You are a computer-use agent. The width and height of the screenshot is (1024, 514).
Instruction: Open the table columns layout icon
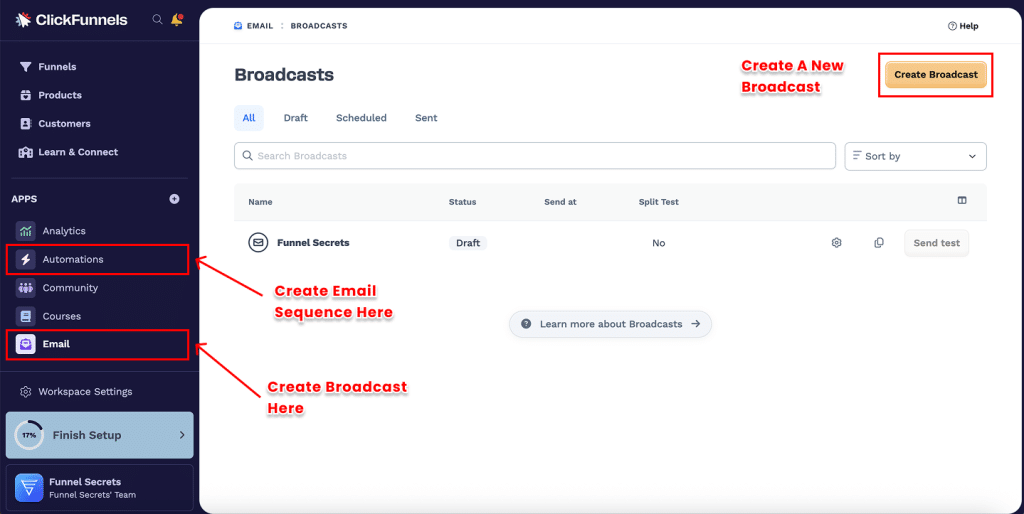pos(962,201)
